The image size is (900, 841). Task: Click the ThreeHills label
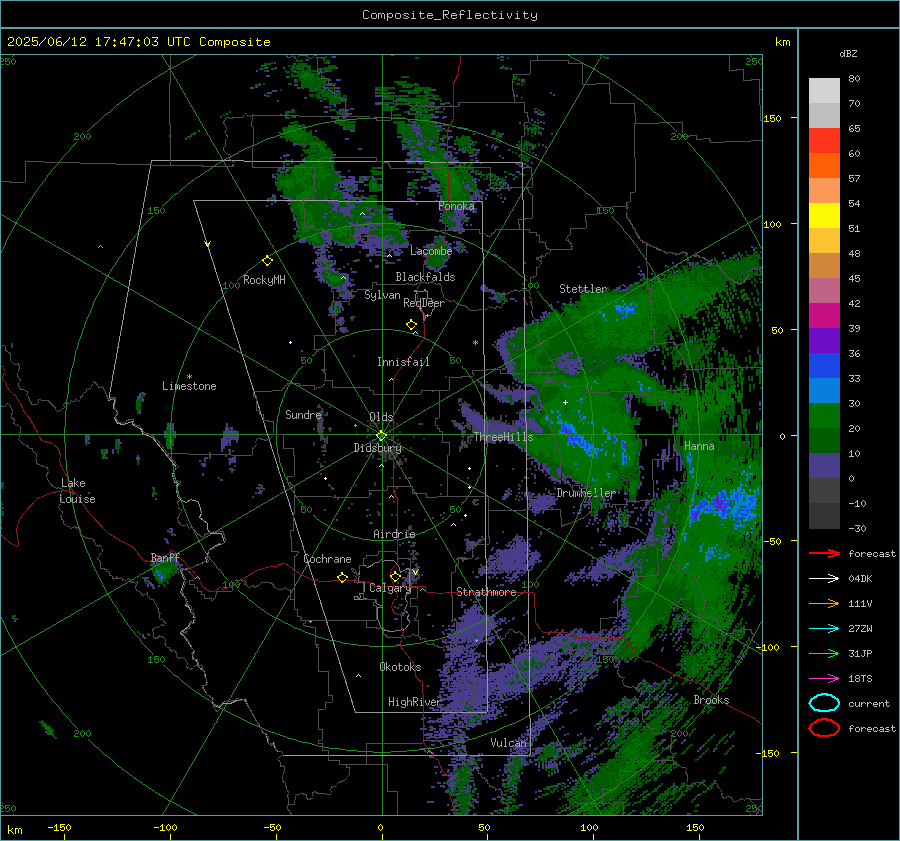point(503,437)
